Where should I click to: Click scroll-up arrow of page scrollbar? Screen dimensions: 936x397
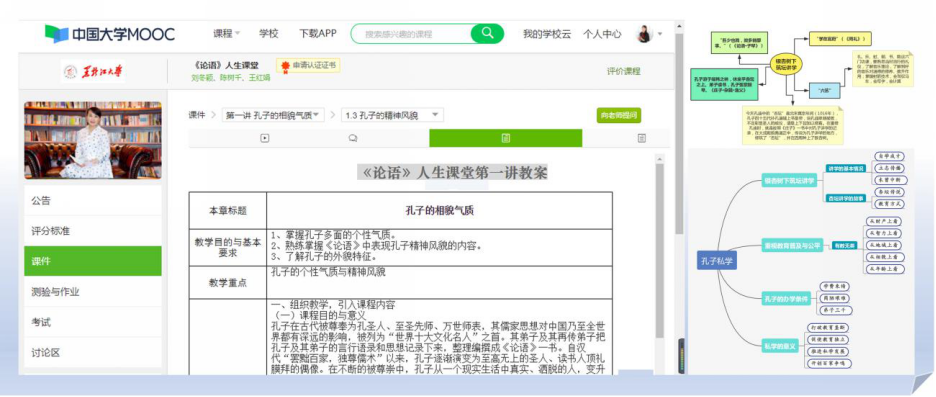click(x=679, y=26)
